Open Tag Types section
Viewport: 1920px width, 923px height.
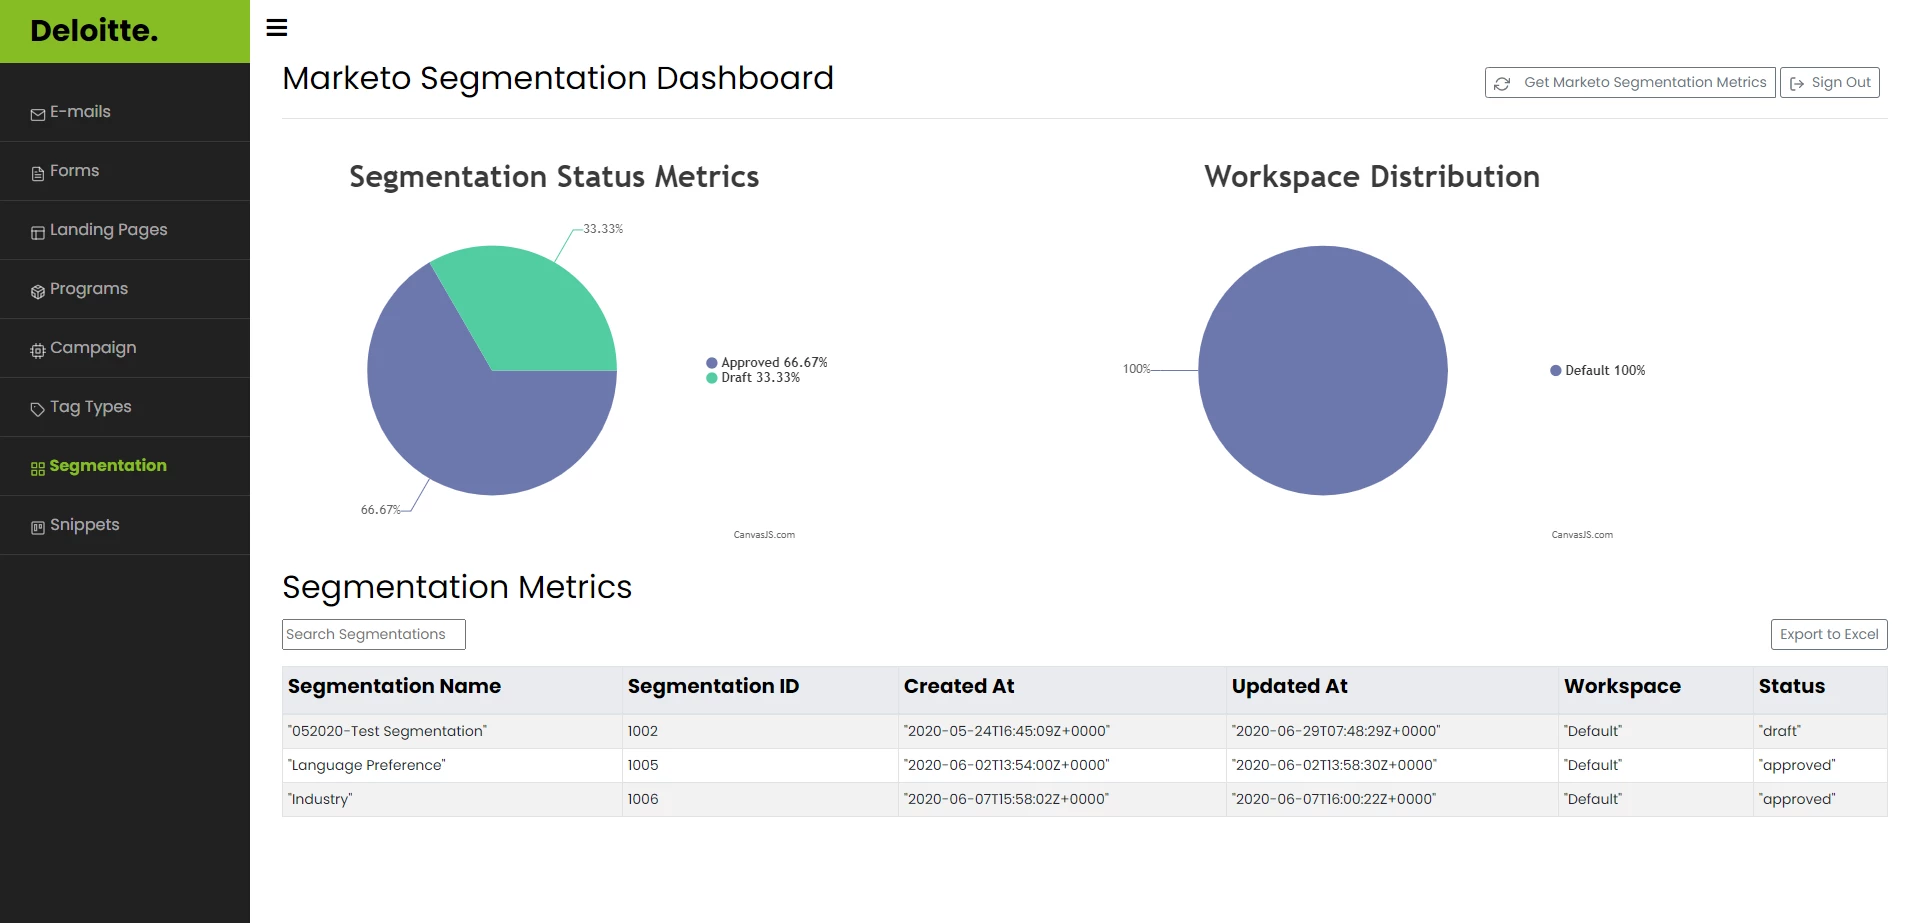[x=125, y=407]
